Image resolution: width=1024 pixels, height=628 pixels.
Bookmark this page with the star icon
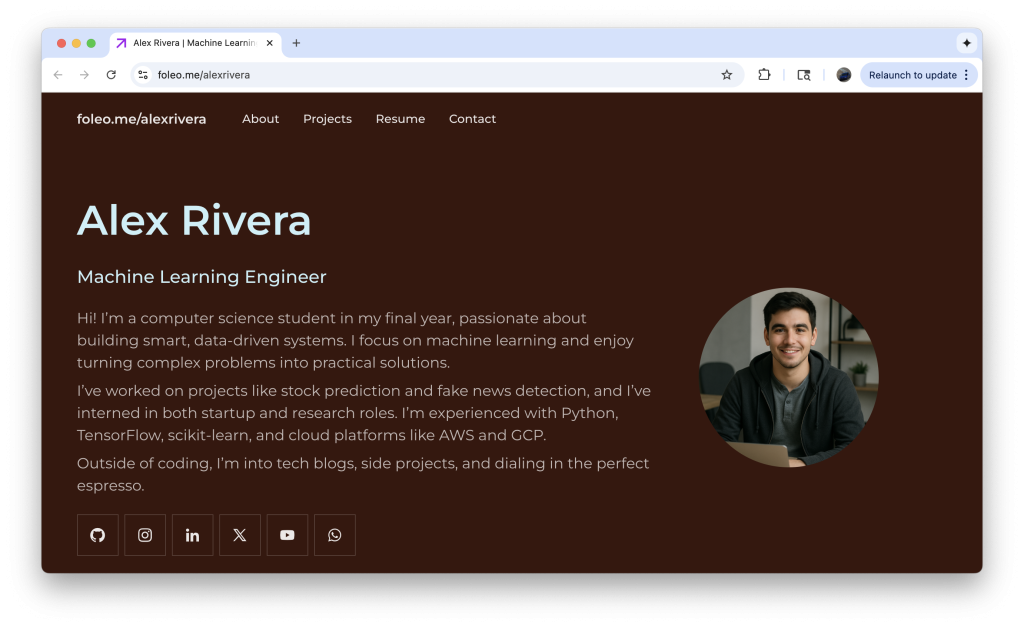point(727,75)
